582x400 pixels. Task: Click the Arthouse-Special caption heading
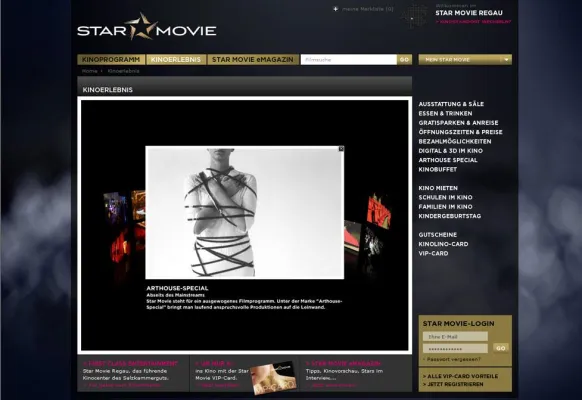click(x=177, y=288)
